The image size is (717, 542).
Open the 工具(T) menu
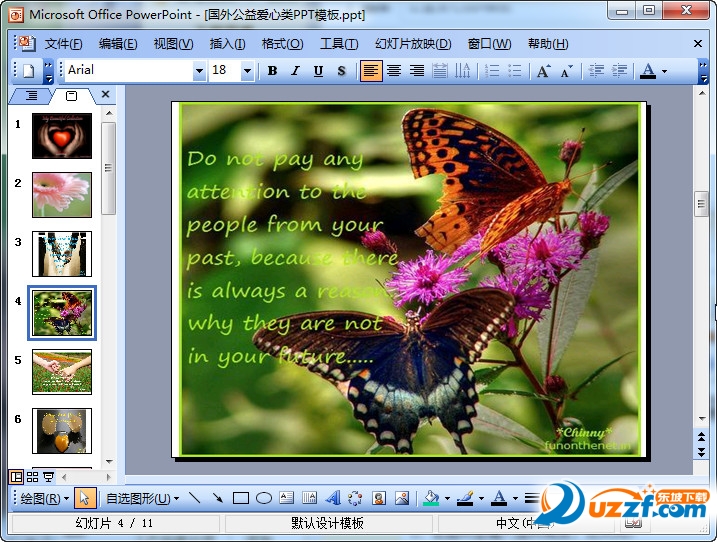click(339, 44)
